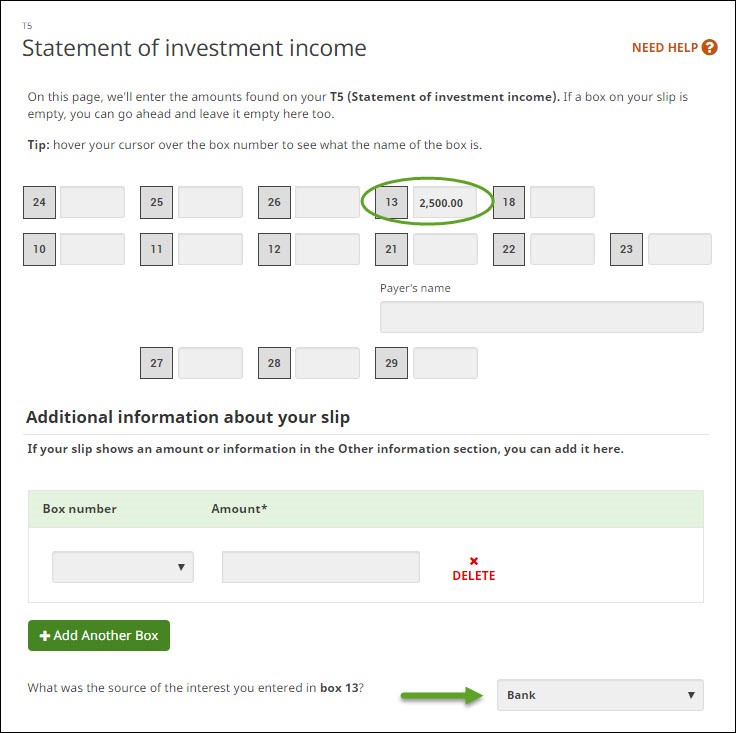Viewport: 736px width, 733px height.
Task: Click the DELETE link in the box row
Action: tap(474, 576)
